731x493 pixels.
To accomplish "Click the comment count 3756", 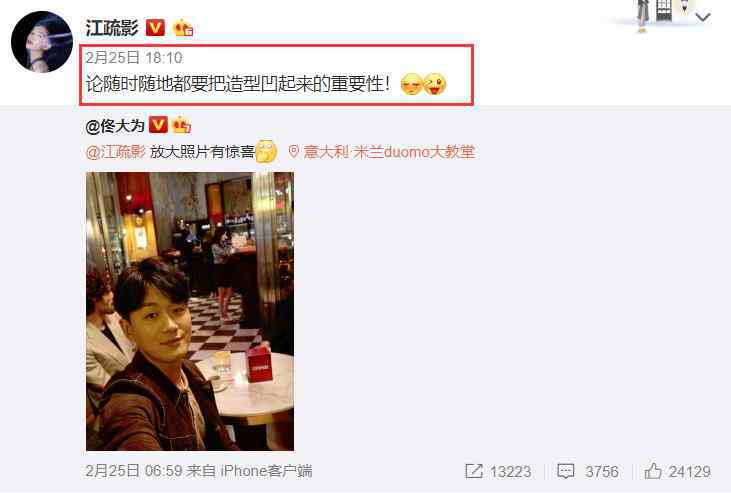I will click(602, 472).
